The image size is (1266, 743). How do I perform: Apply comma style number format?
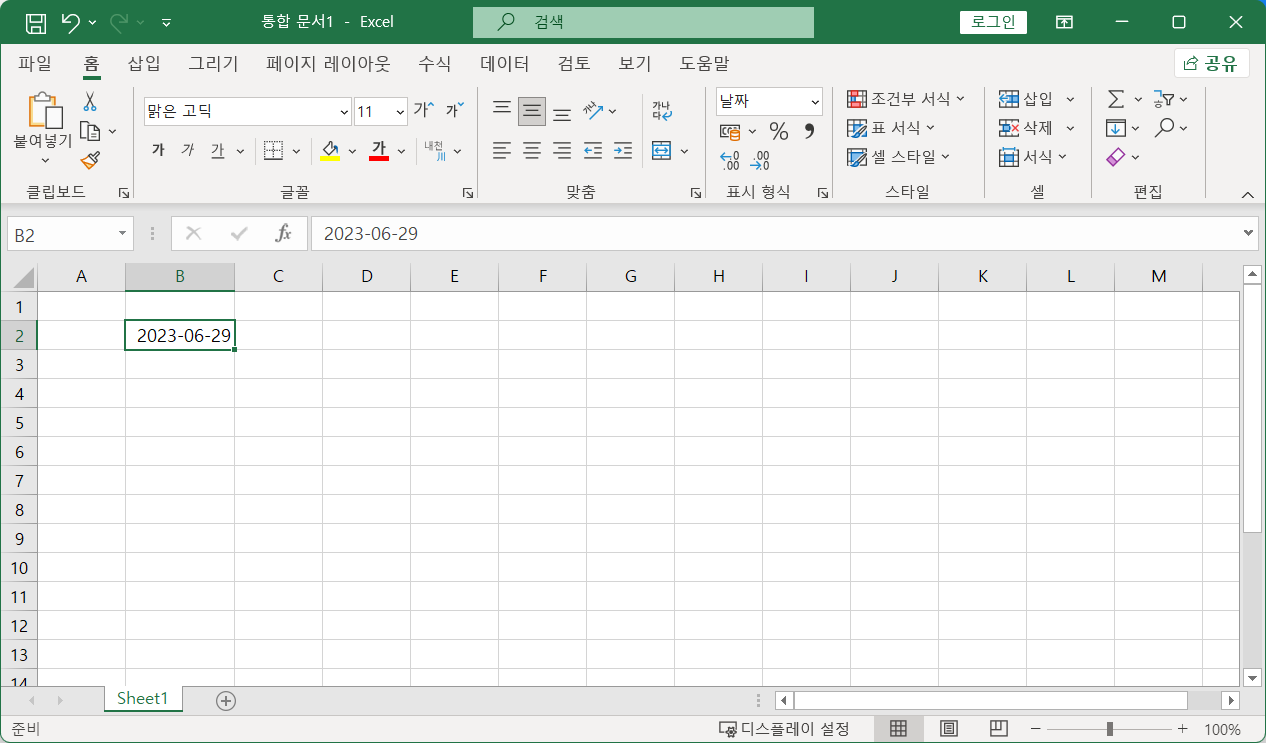click(809, 131)
